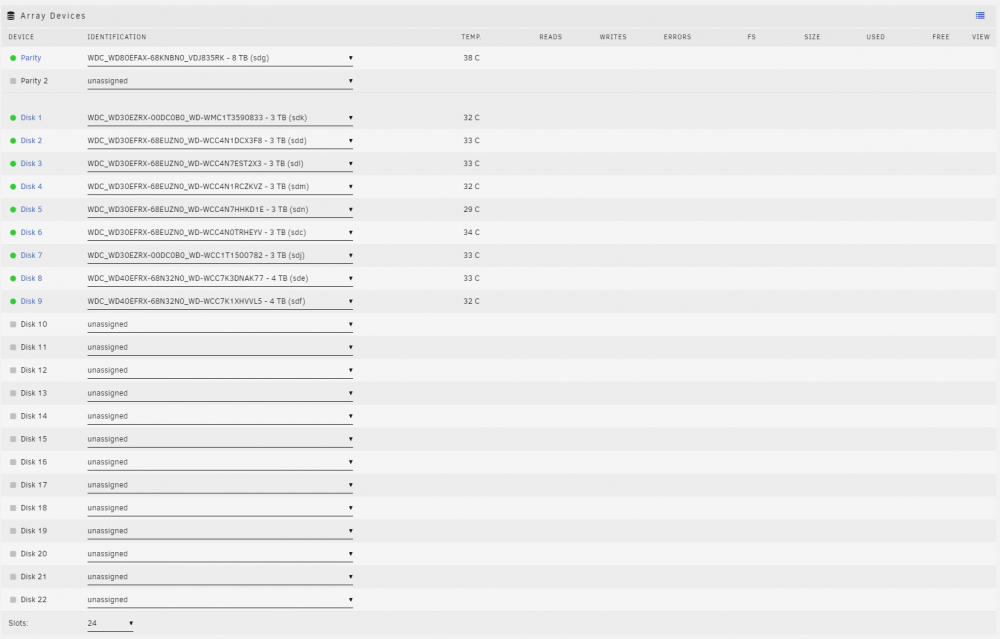Click the FREE column header
Viewport: 1000px width, 639px height.
tap(941, 37)
